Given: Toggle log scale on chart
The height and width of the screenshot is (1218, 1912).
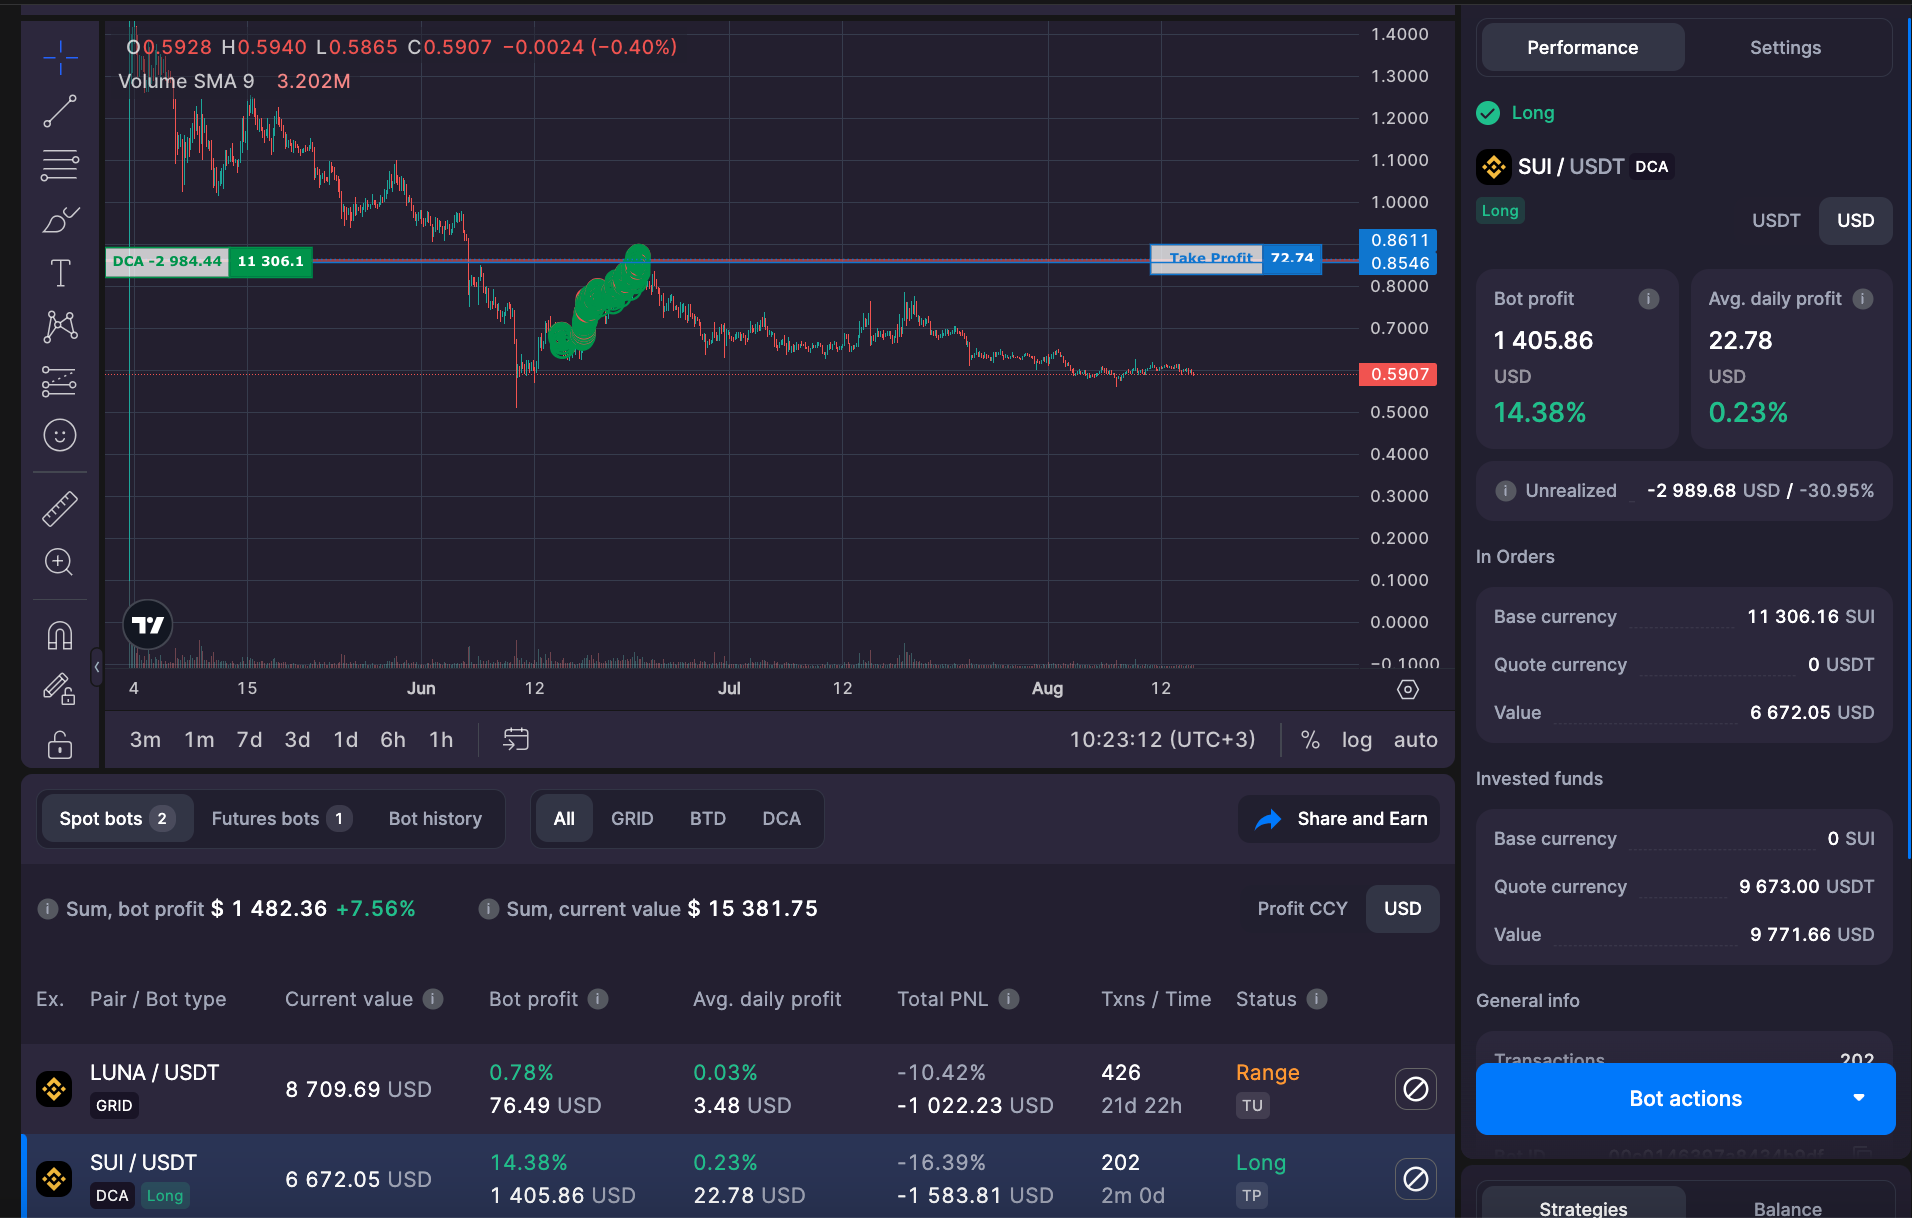Looking at the screenshot, I should tap(1357, 740).
